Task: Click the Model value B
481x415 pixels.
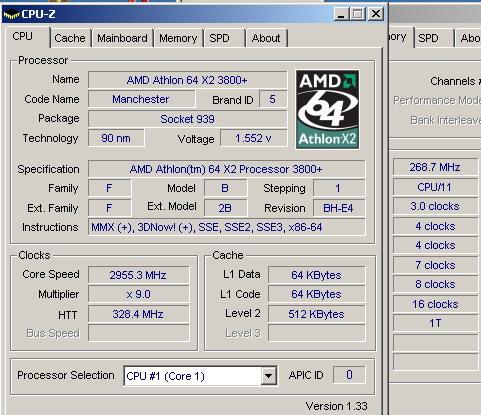Action: pyautogui.click(x=225, y=188)
